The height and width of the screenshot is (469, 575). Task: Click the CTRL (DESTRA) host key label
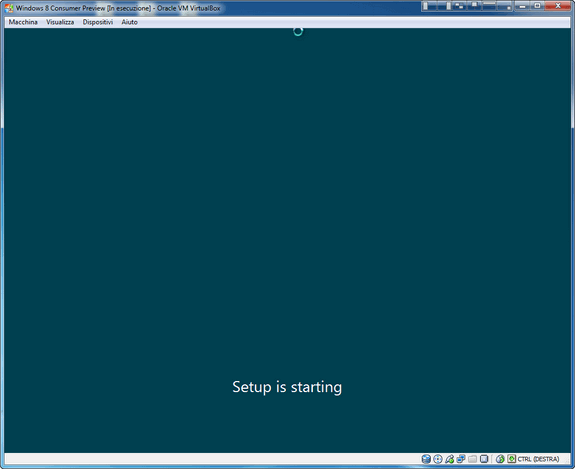coord(538,459)
